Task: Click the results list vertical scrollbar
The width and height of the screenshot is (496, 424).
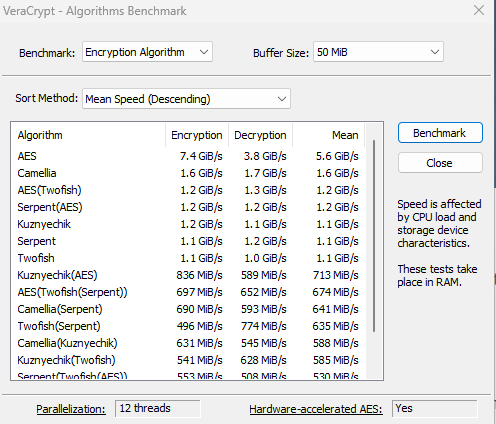Action: click(x=374, y=236)
